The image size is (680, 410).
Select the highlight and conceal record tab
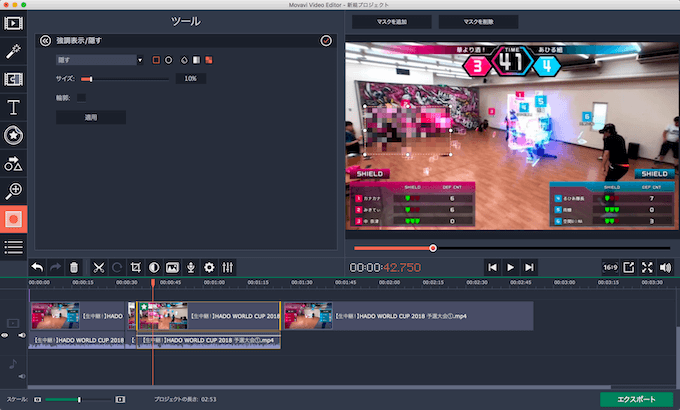coord(13,219)
